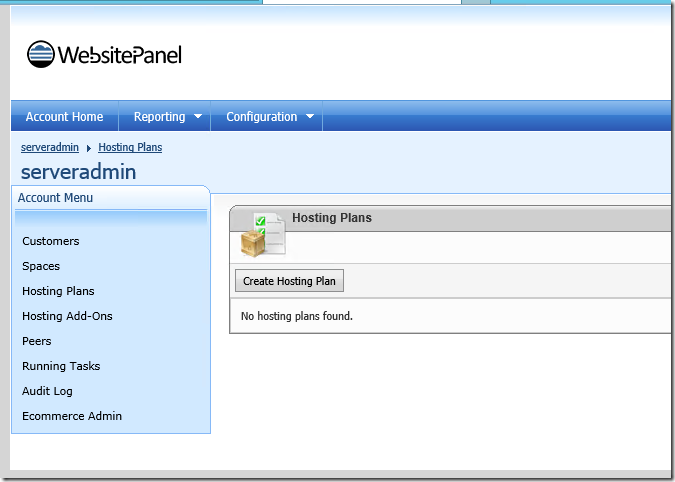Expand the Reporting dropdown arrow
675x482 pixels.
[198, 116]
